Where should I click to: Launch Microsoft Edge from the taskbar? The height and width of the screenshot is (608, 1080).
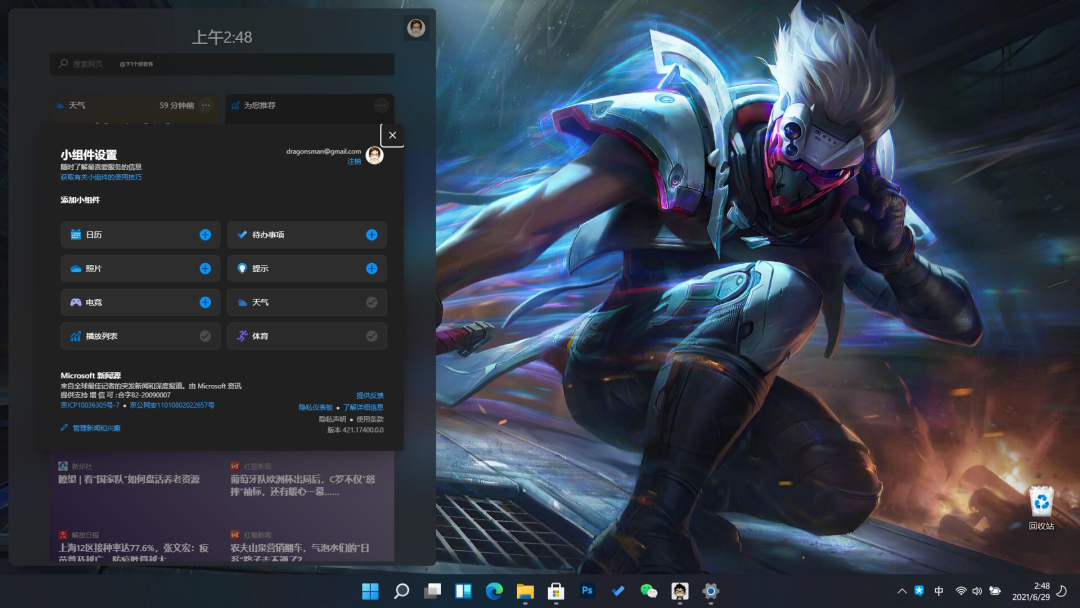pos(494,591)
